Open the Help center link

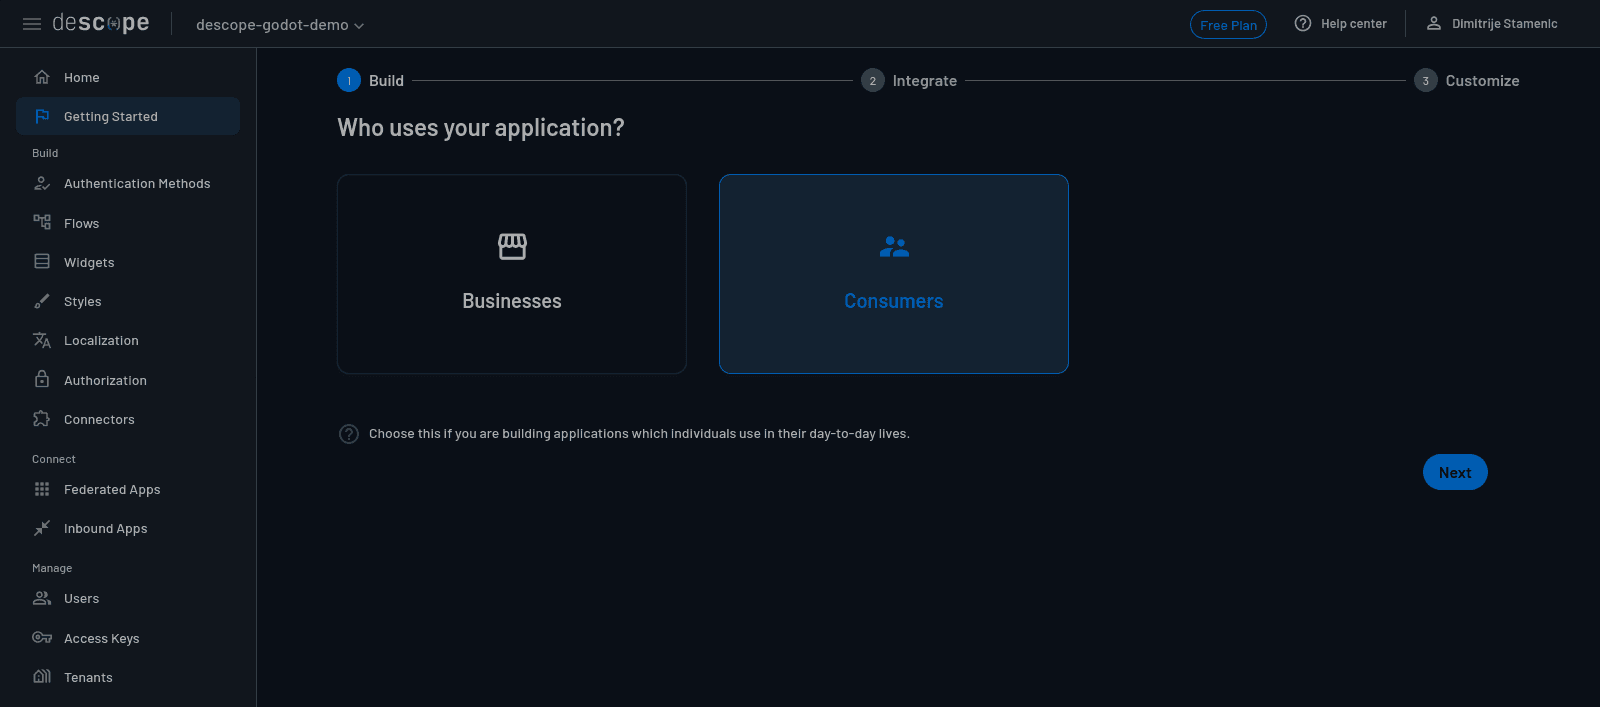(x=1341, y=24)
